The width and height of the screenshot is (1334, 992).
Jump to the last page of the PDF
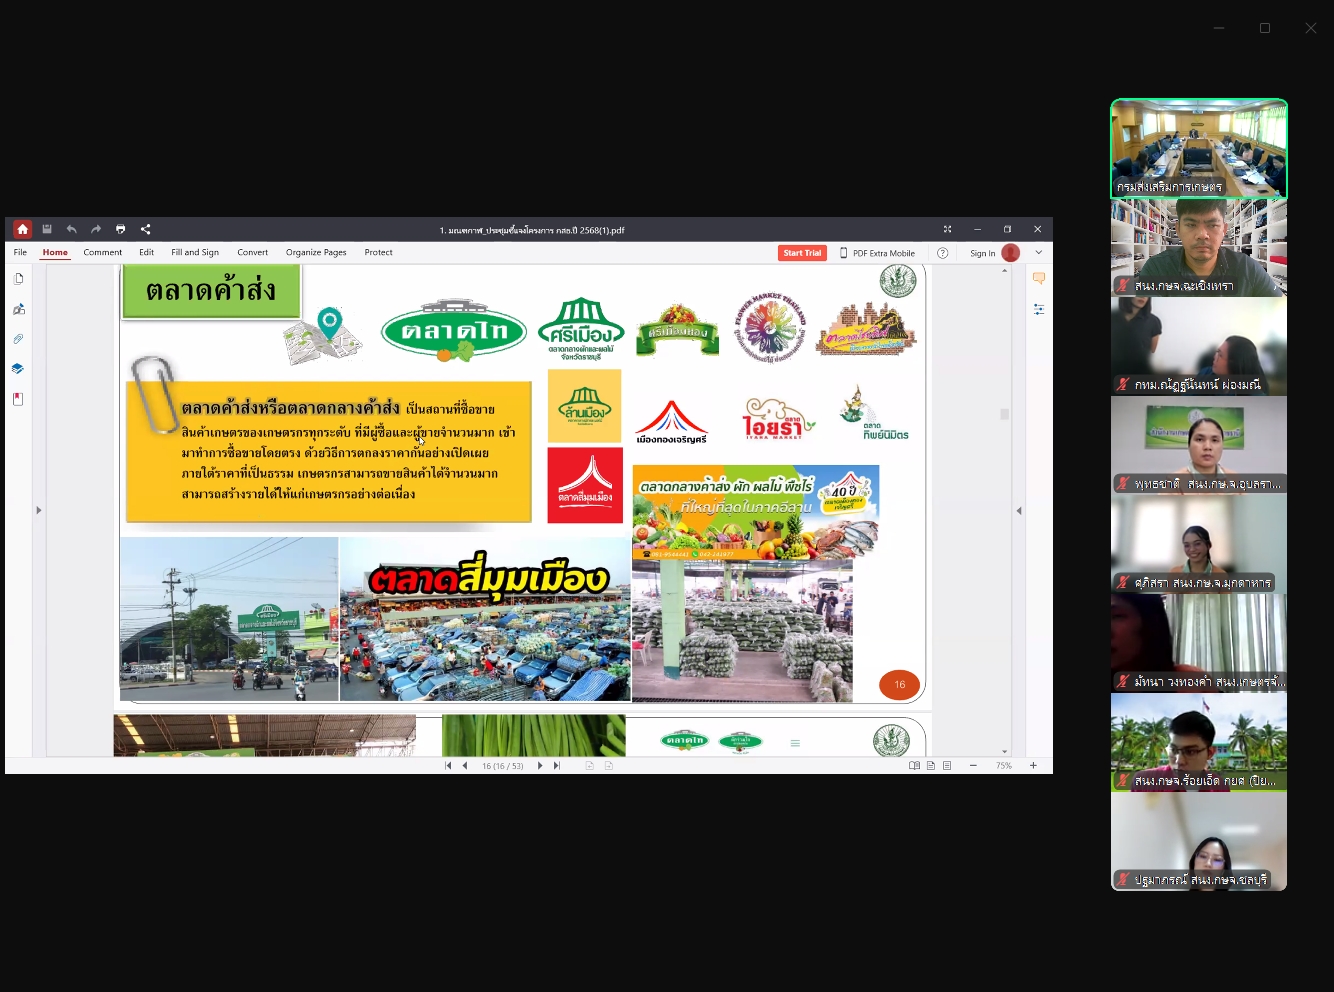pyautogui.click(x=557, y=766)
